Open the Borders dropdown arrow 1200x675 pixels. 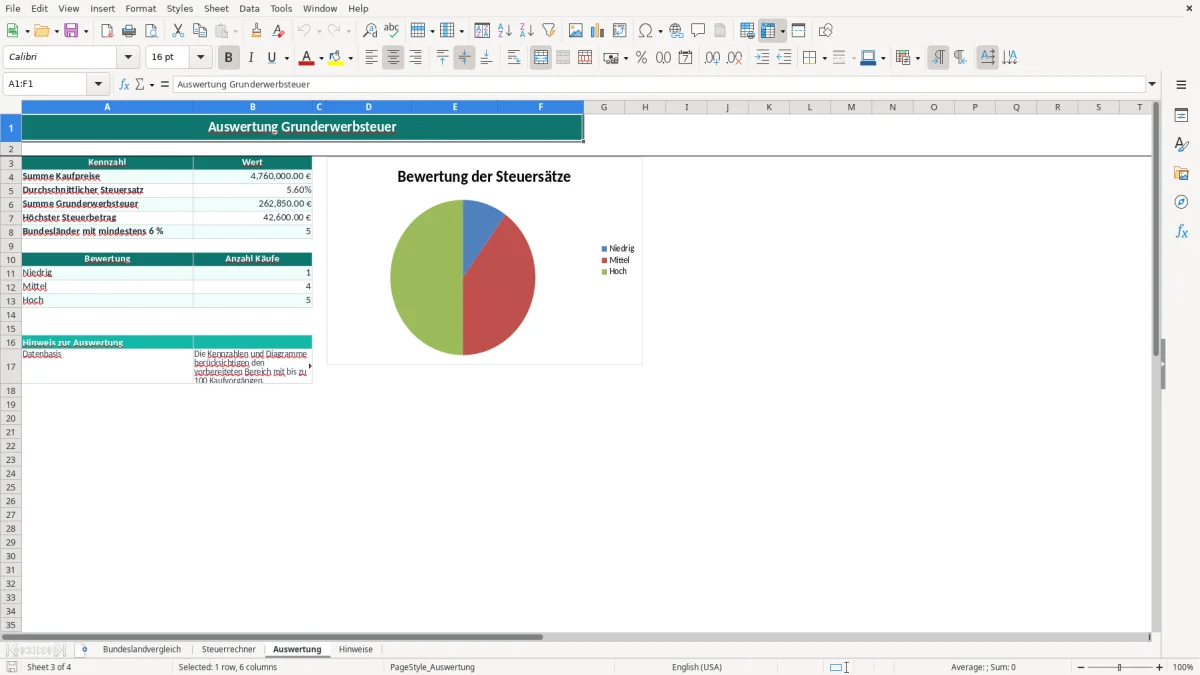824,58
